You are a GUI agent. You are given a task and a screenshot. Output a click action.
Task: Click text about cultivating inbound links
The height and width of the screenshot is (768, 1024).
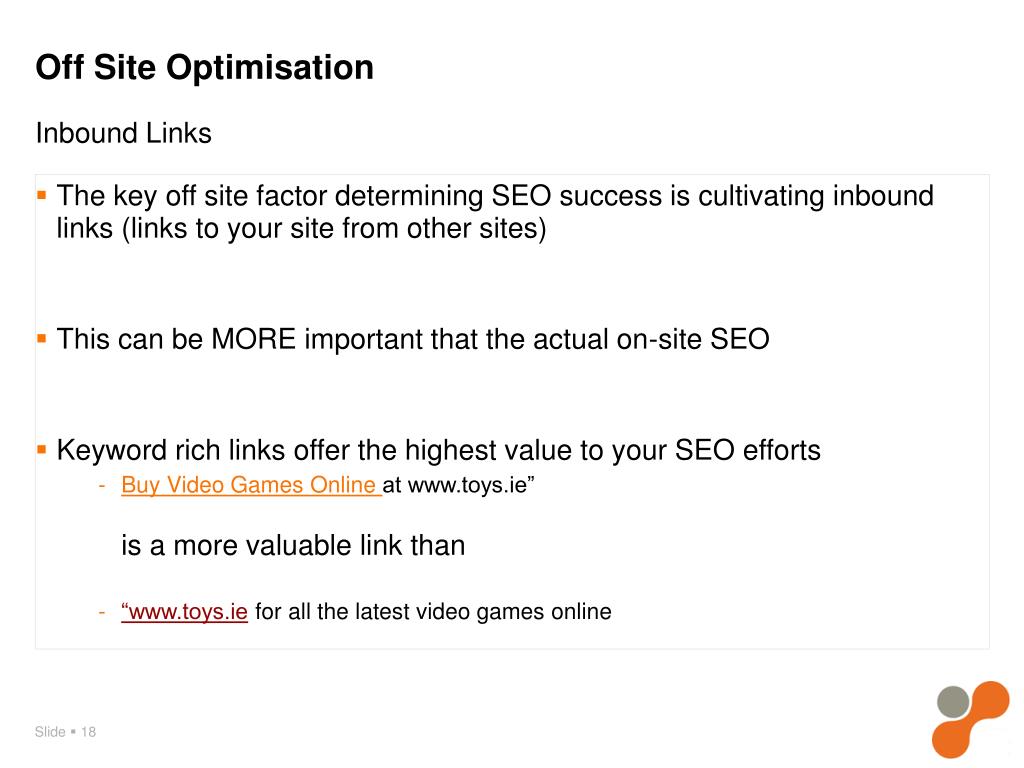coord(495,212)
